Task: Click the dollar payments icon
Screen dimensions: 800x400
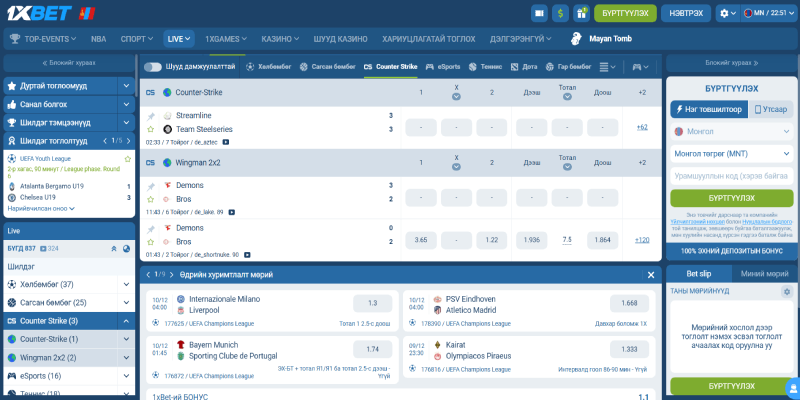Action: point(560,13)
